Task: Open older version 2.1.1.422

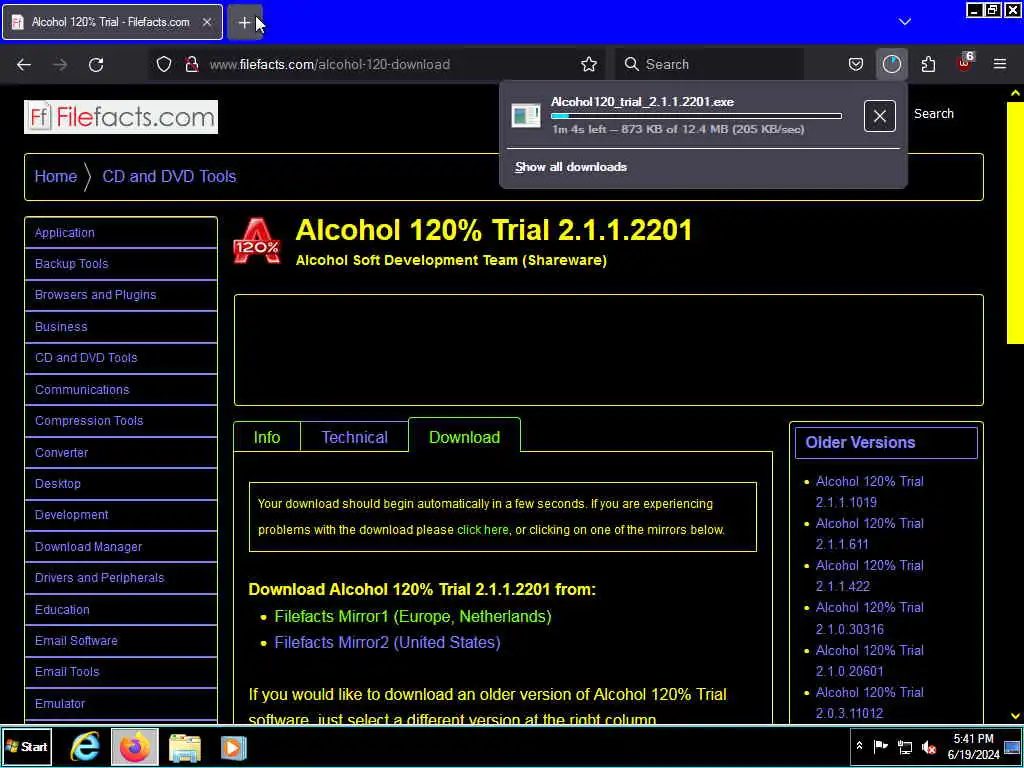Action: [x=869, y=575]
